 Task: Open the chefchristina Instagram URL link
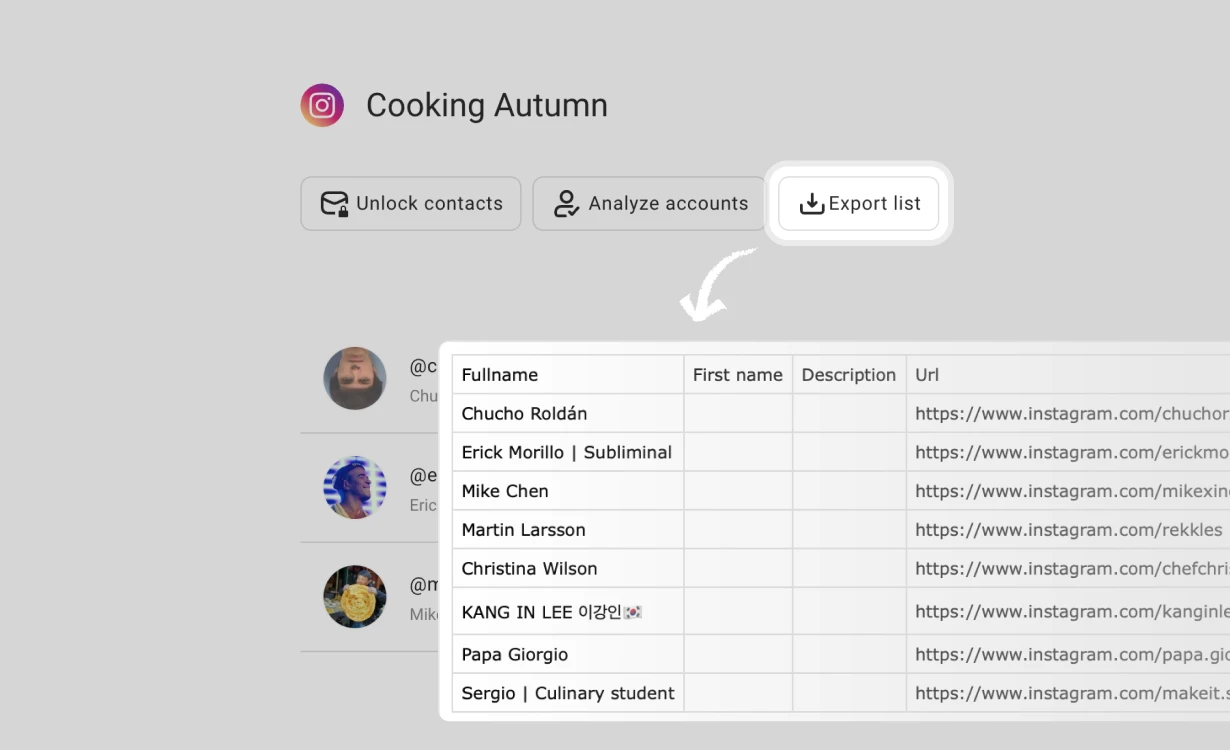[x=1065, y=568]
